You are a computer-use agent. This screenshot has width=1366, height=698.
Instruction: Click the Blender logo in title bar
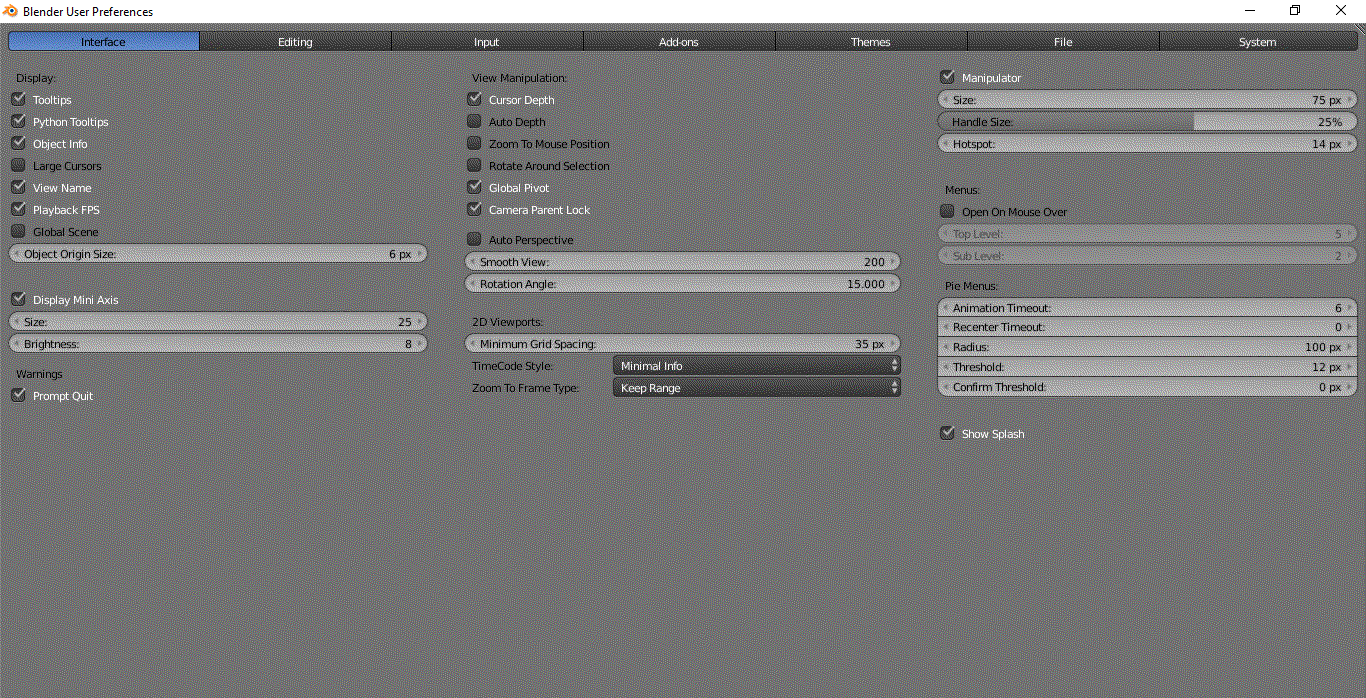(x=11, y=11)
